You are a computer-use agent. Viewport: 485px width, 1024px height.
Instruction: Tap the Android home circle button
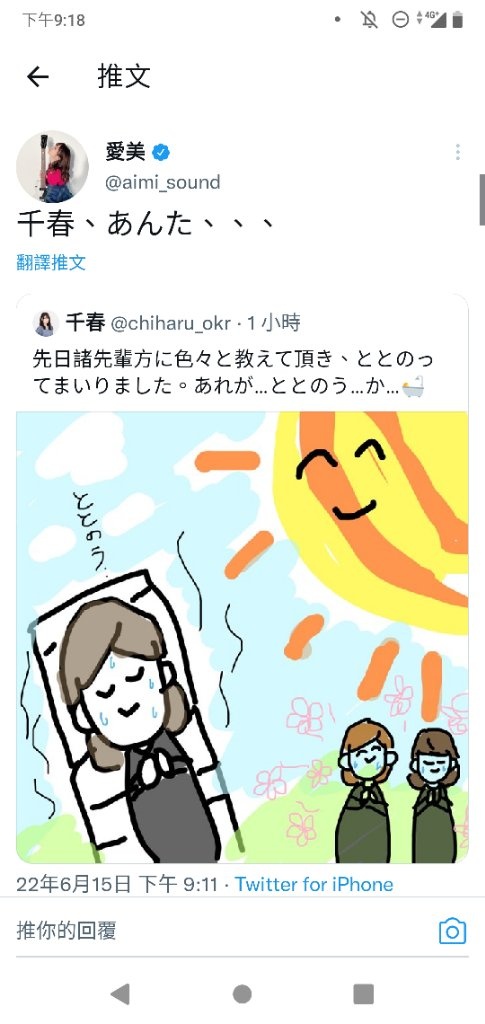pyautogui.click(x=242, y=994)
